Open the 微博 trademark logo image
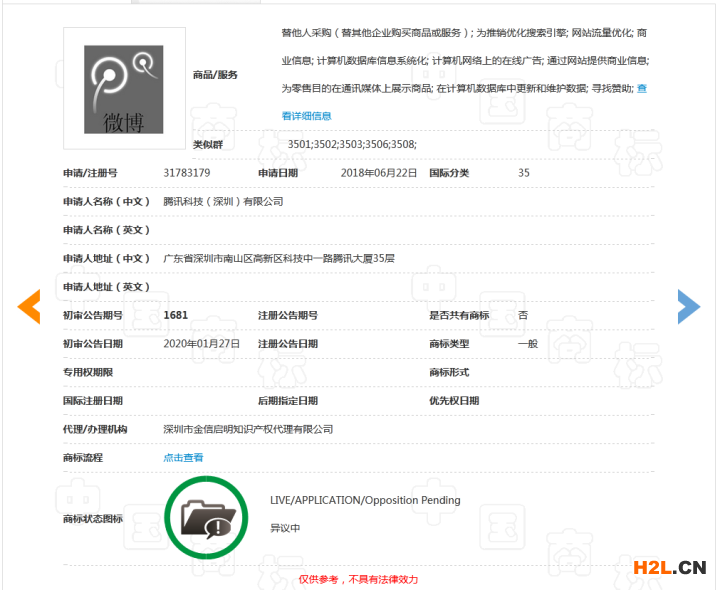The image size is (720, 590). click(124, 90)
